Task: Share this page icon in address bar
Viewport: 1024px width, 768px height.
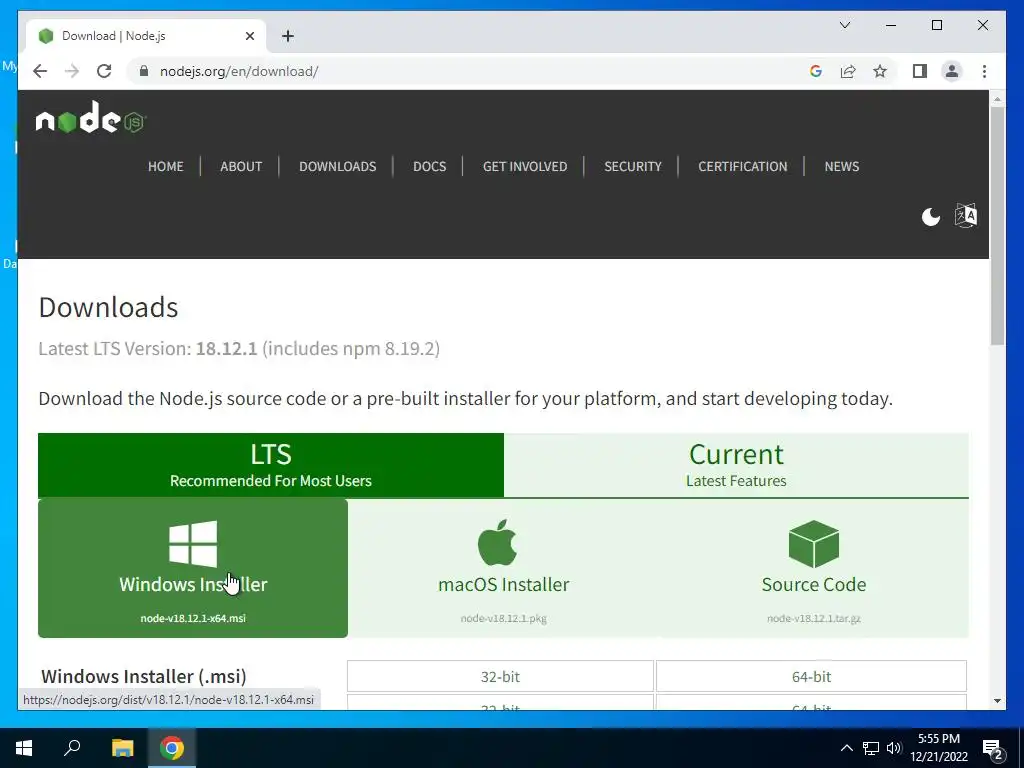Action: 848,71
